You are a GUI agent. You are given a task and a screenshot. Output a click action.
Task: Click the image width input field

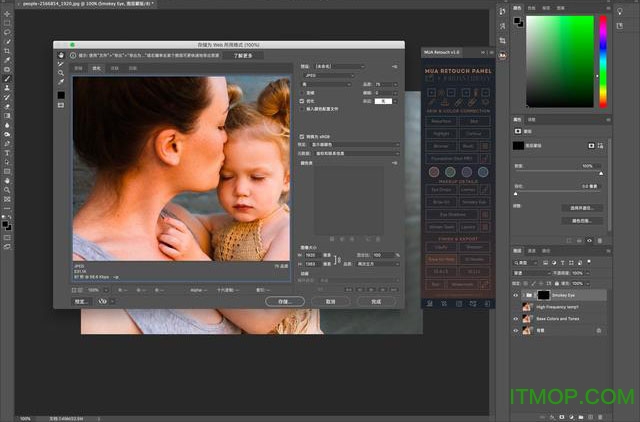tap(312, 255)
